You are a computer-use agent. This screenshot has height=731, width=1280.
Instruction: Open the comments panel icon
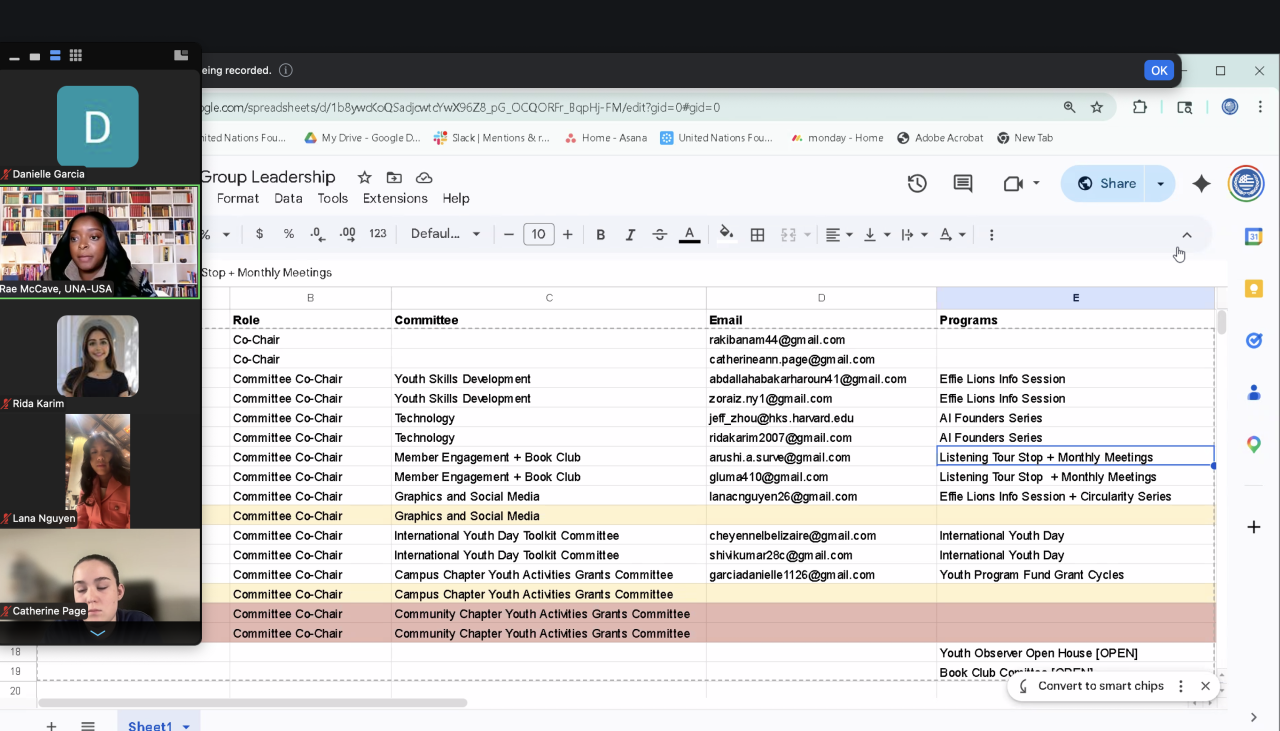click(962, 183)
